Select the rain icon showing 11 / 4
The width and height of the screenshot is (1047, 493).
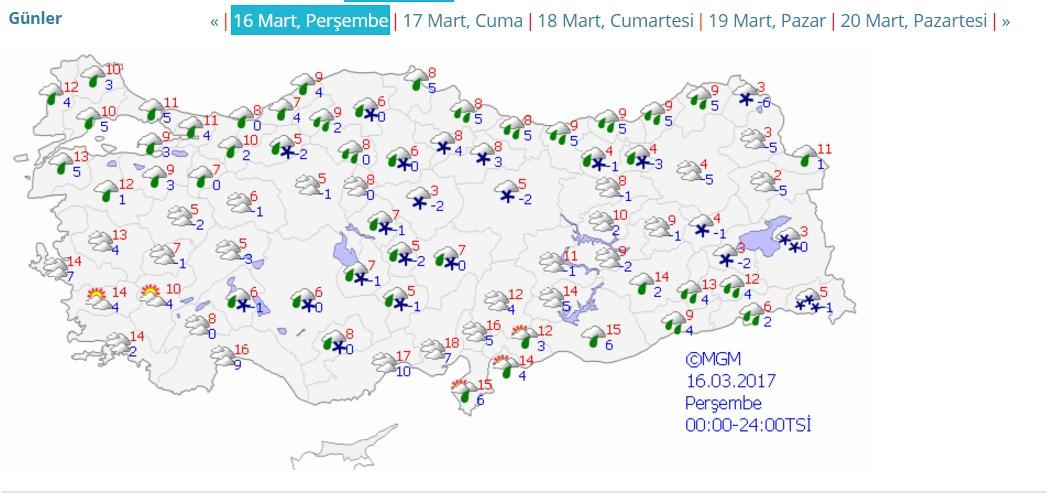(192, 127)
